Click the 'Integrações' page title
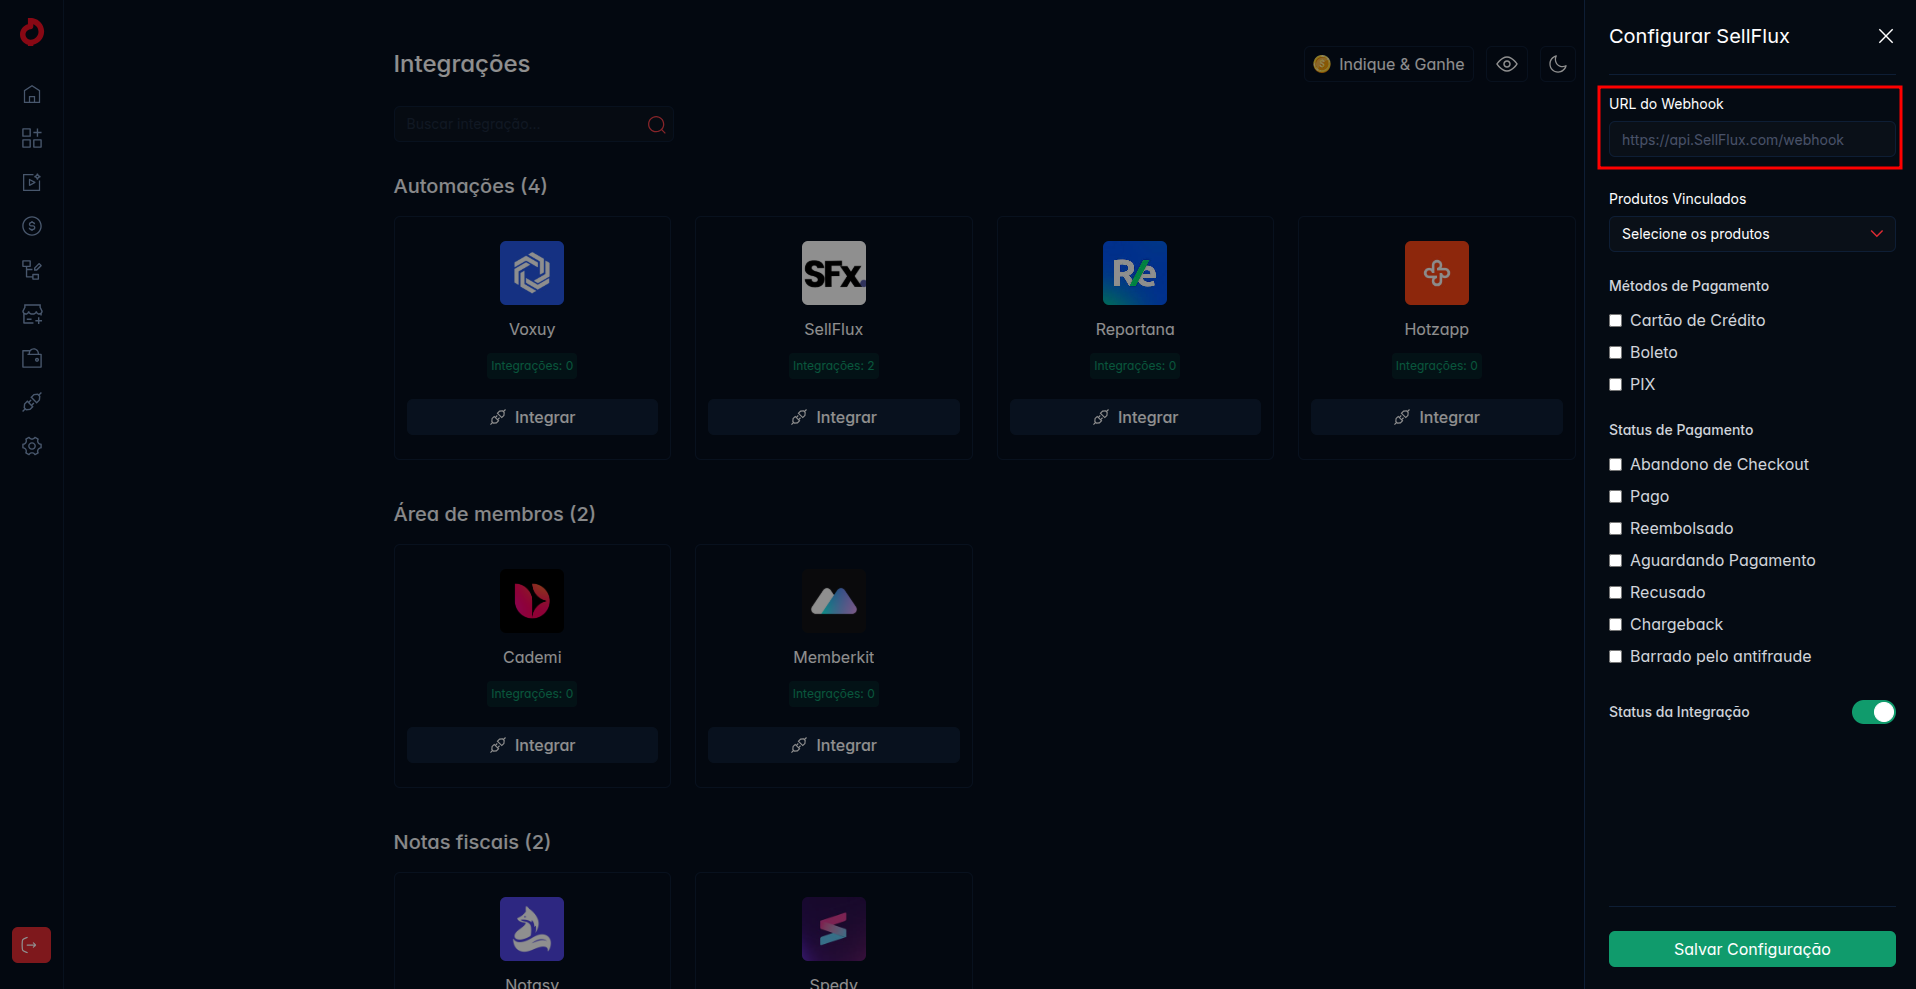Screen dimensions: 1916x989 [x=462, y=64]
